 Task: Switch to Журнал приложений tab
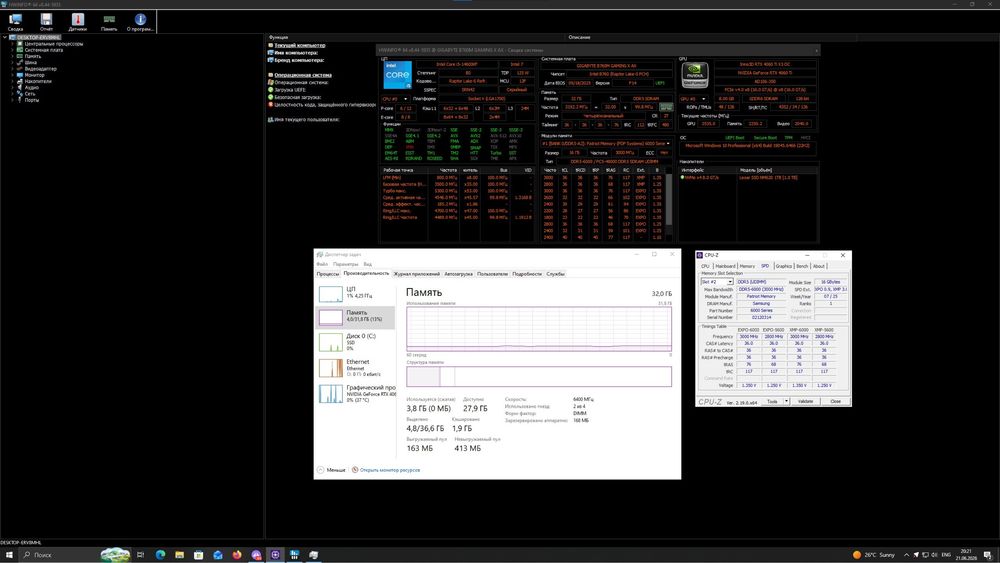(x=416, y=274)
